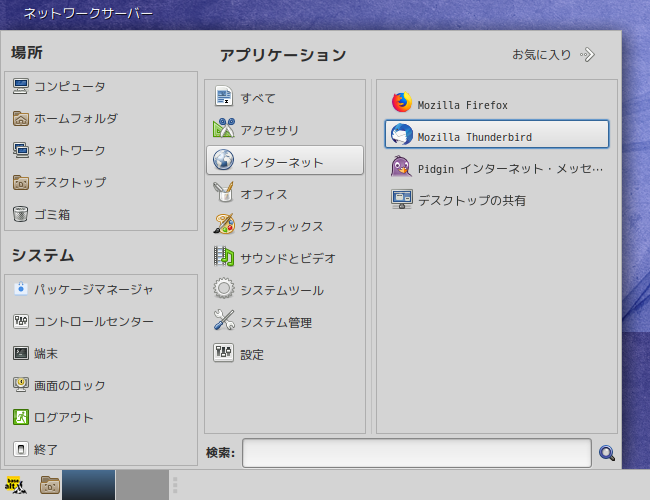The image size is (650, 500).
Task: Open デスクトップの共有 desktop sharing icon
Action: 402,199
